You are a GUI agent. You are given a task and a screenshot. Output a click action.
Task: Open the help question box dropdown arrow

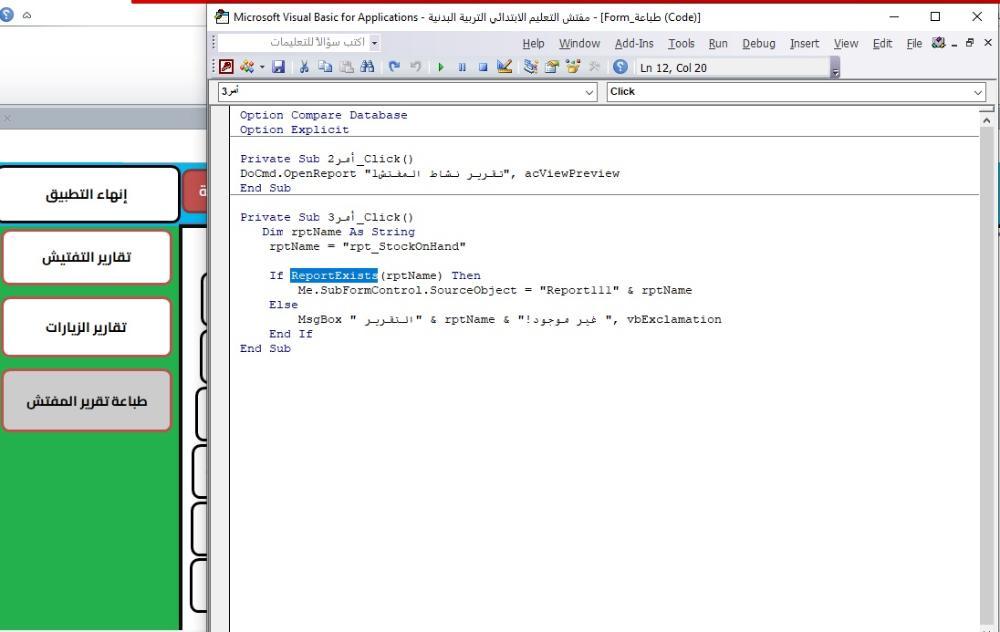pyautogui.click(x=375, y=43)
